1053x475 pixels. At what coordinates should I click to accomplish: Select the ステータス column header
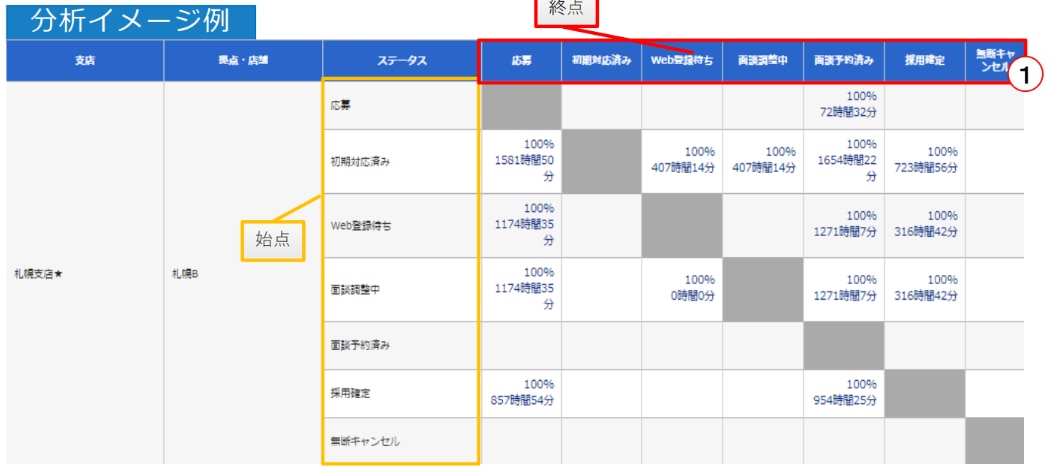click(x=402, y=61)
